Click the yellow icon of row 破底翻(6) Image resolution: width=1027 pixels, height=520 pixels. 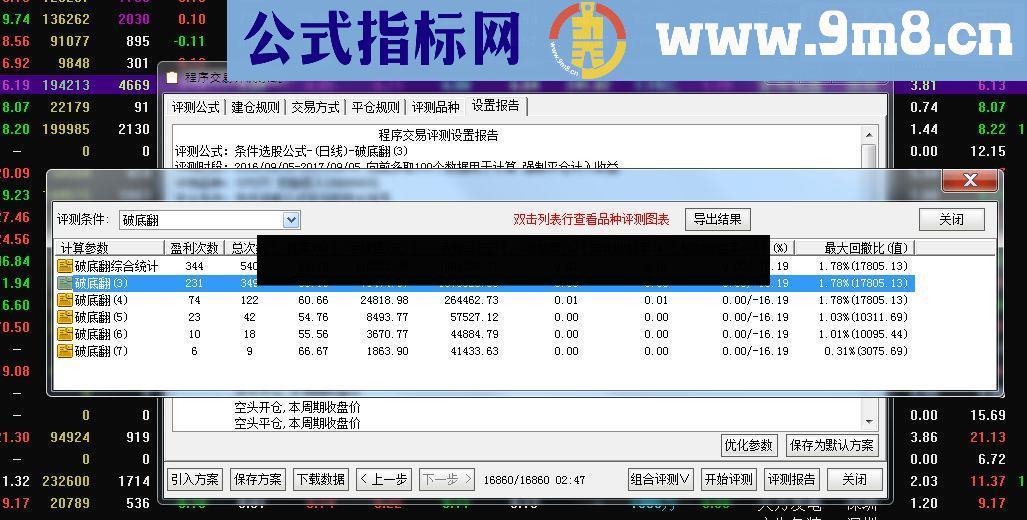[x=65, y=334]
